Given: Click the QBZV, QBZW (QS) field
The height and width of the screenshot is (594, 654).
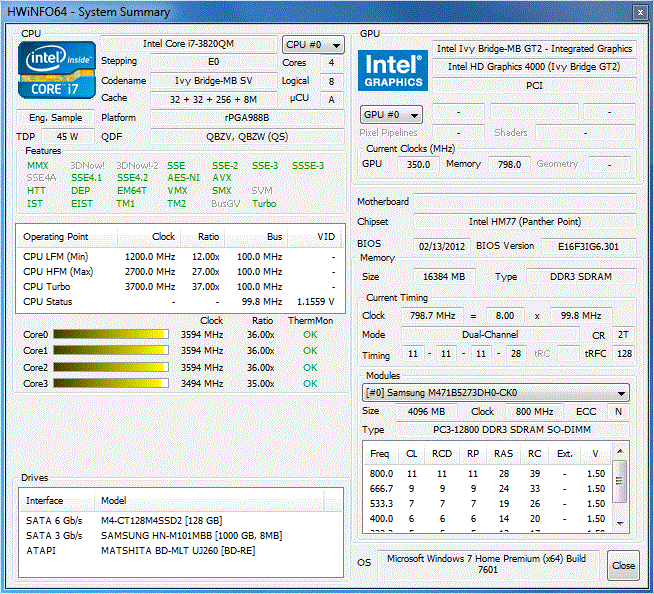Looking at the screenshot, I should tap(247, 136).
